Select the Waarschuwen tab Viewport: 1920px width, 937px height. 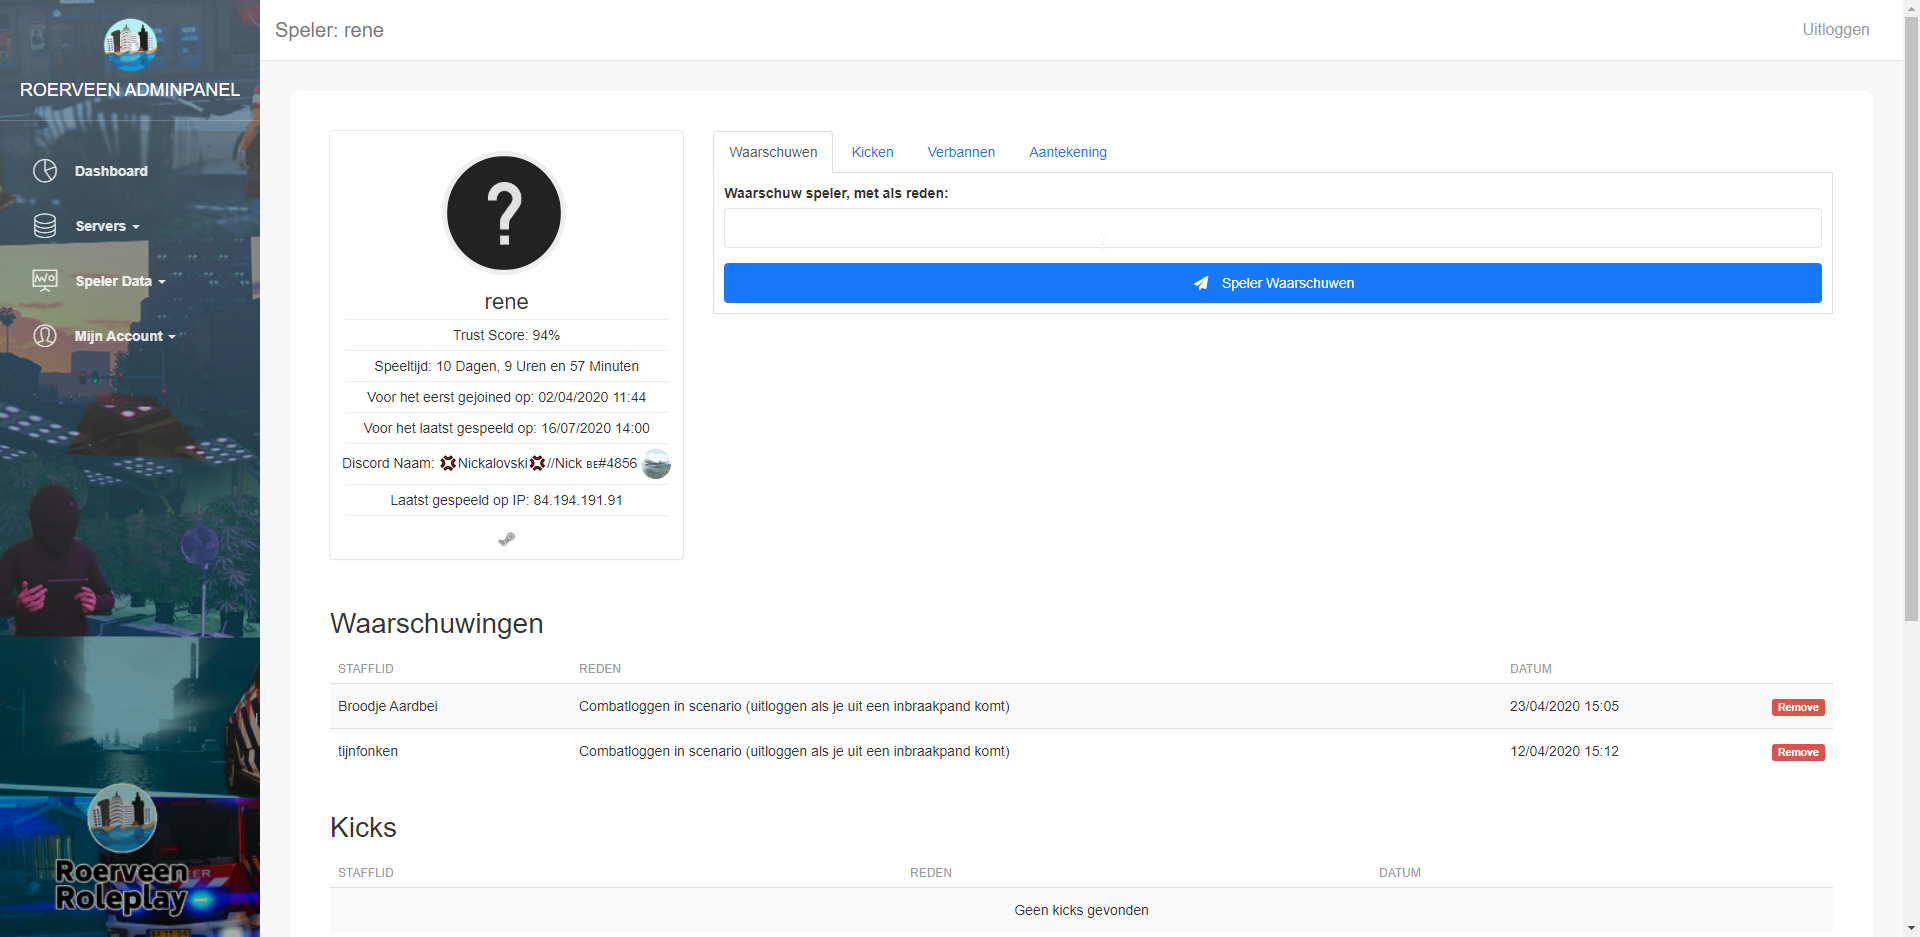[773, 152]
